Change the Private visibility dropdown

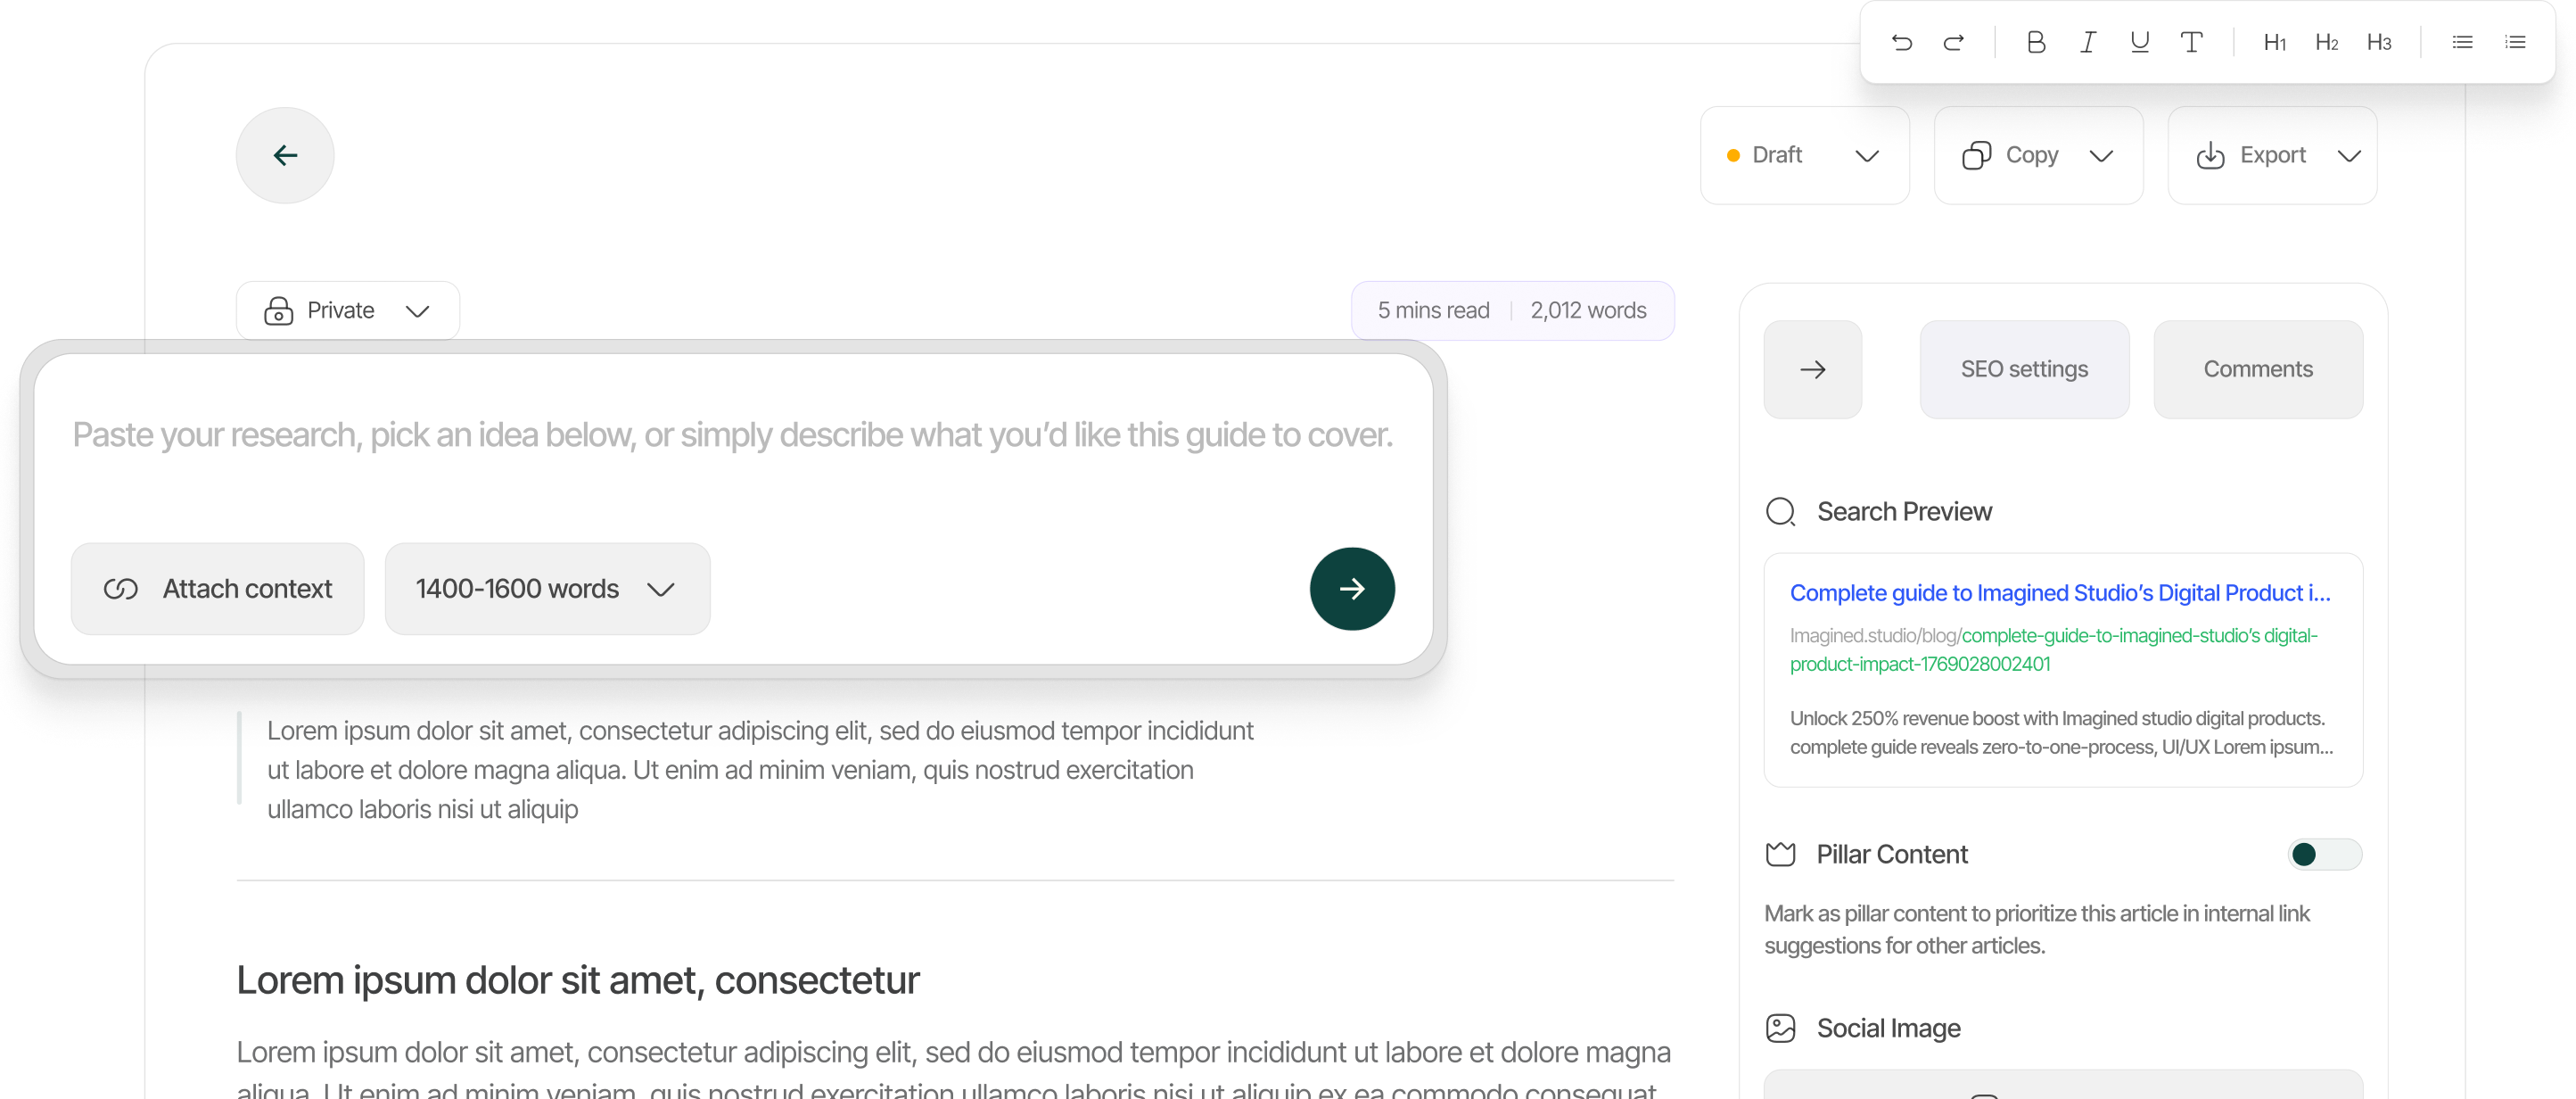tap(347, 310)
